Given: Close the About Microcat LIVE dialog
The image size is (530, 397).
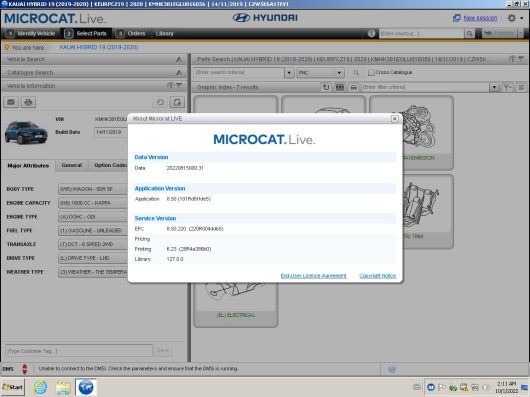Looking at the screenshot, I should [x=394, y=119].
